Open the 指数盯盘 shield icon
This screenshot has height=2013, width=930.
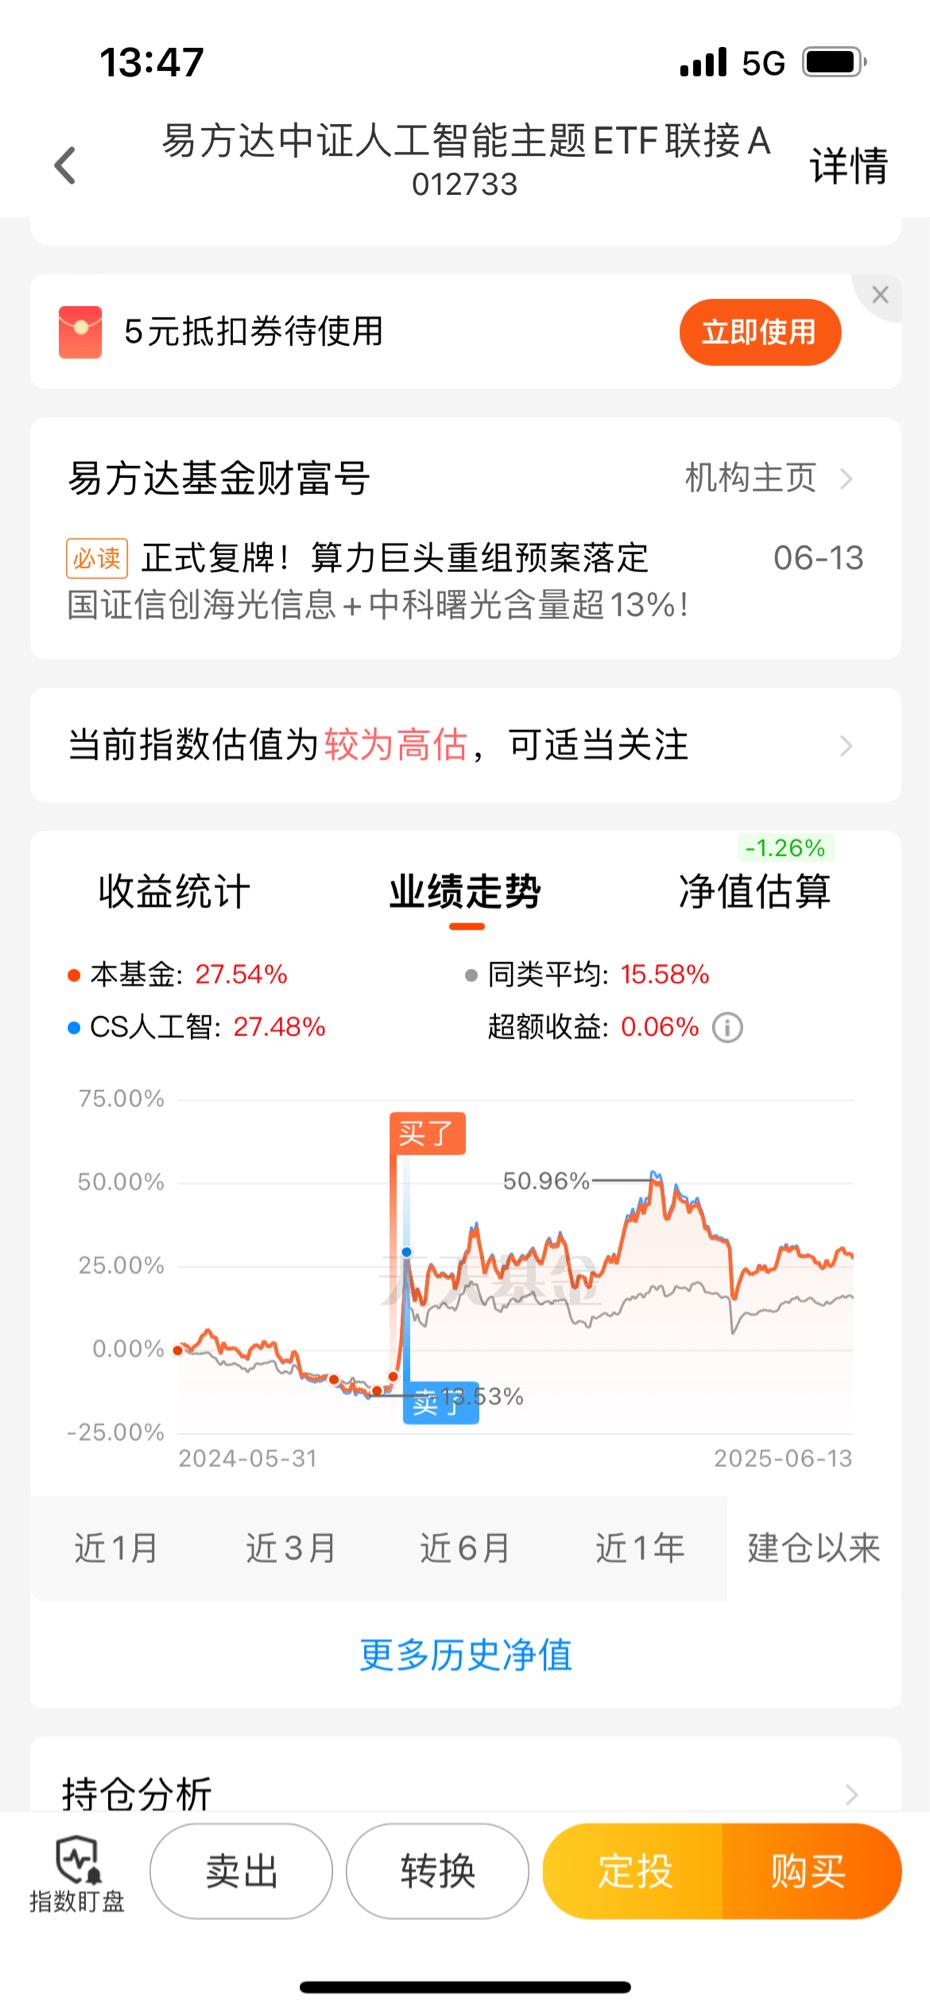(77, 1860)
